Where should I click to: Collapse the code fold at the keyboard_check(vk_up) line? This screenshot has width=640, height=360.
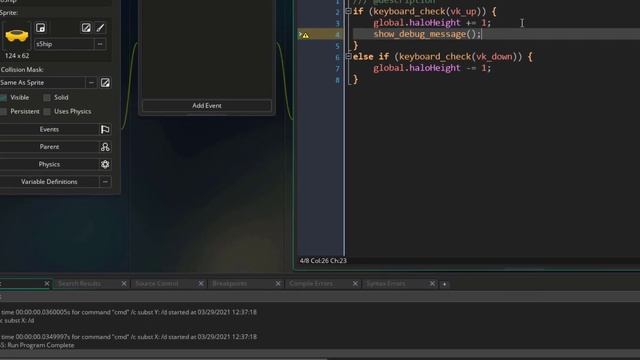coord(349,11)
